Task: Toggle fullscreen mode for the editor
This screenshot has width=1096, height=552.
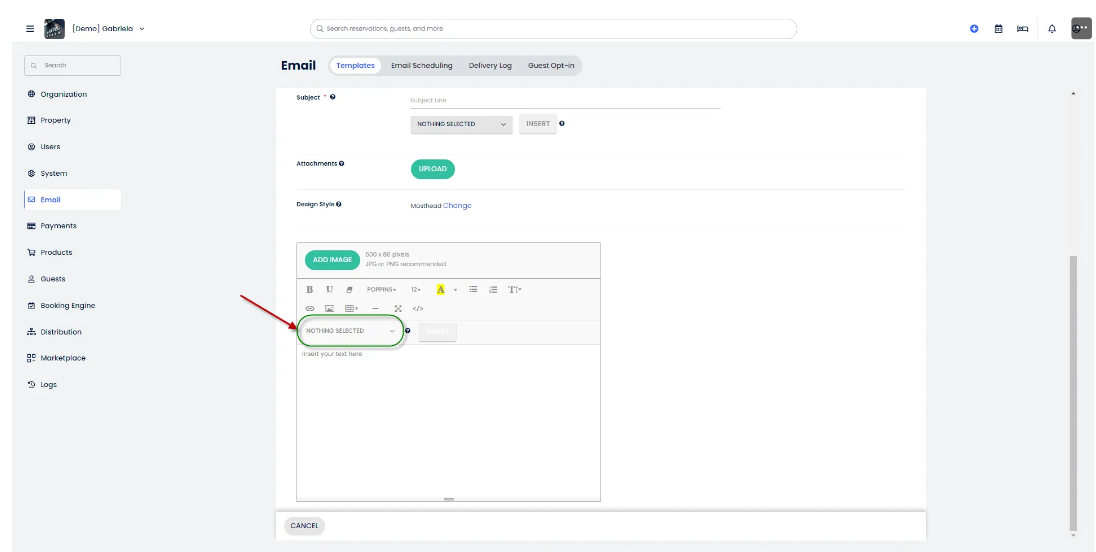Action: (x=398, y=309)
